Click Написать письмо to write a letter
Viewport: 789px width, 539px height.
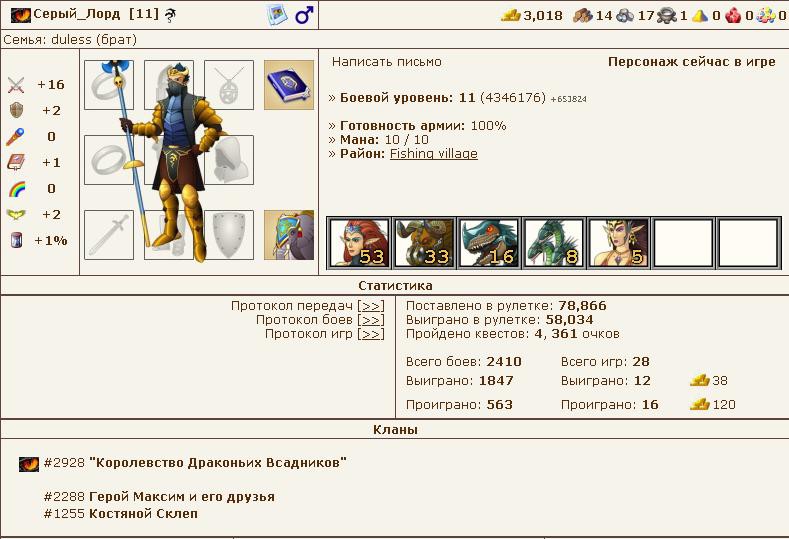pyautogui.click(x=386, y=62)
